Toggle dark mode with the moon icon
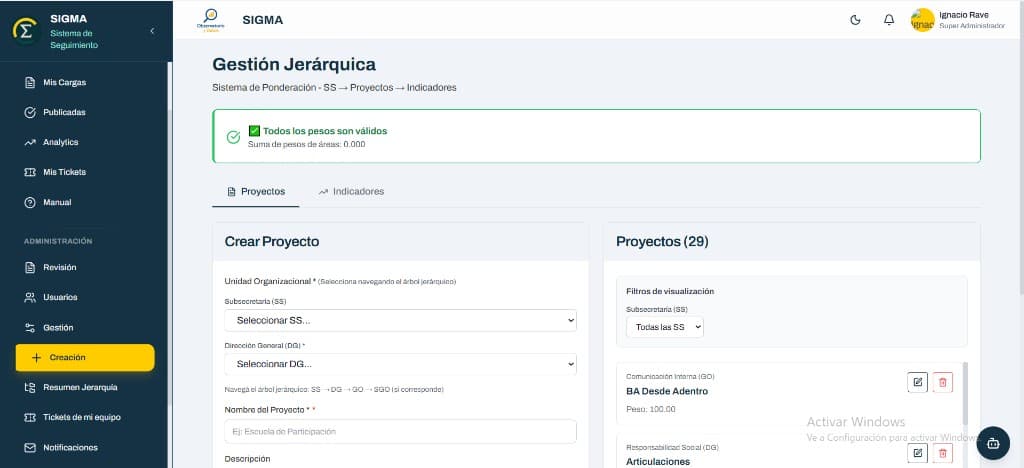1024x468 pixels. pyautogui.click(x=856, y=20)
